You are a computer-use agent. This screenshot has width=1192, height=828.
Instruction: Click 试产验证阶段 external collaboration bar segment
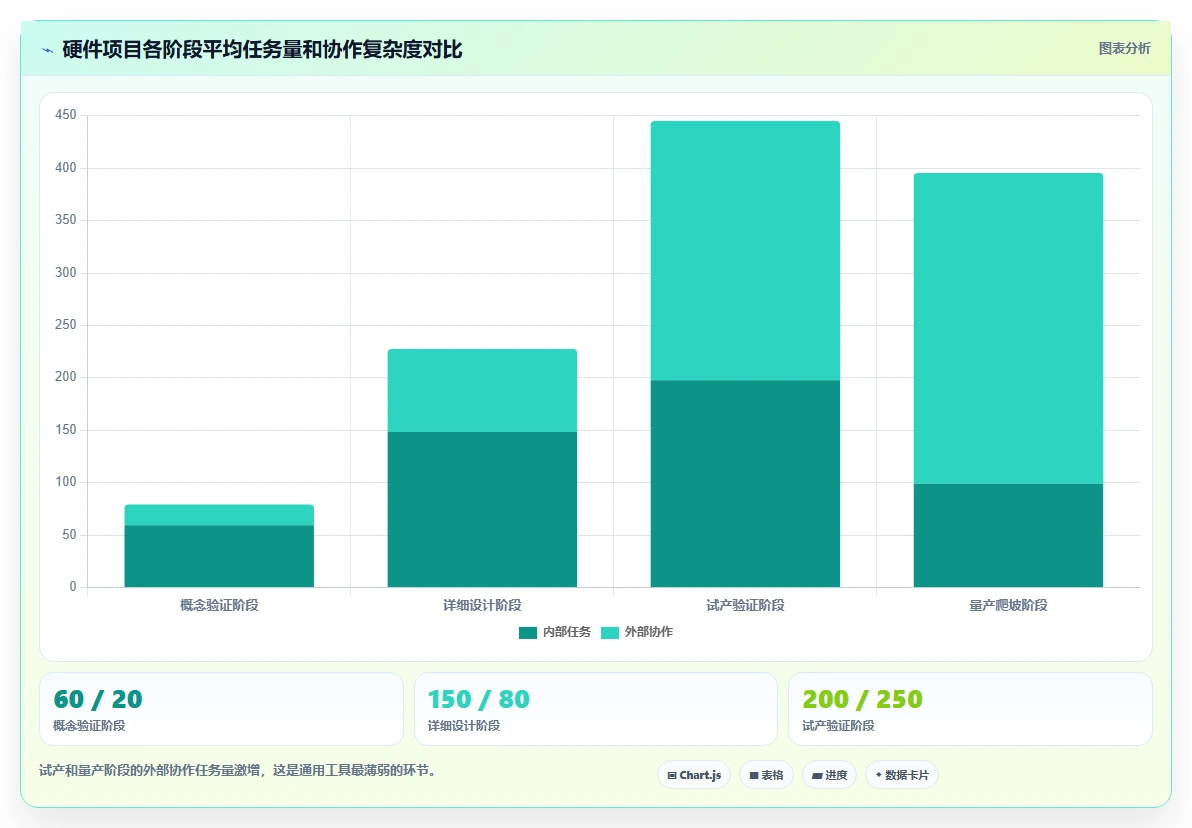coord(745,250)
